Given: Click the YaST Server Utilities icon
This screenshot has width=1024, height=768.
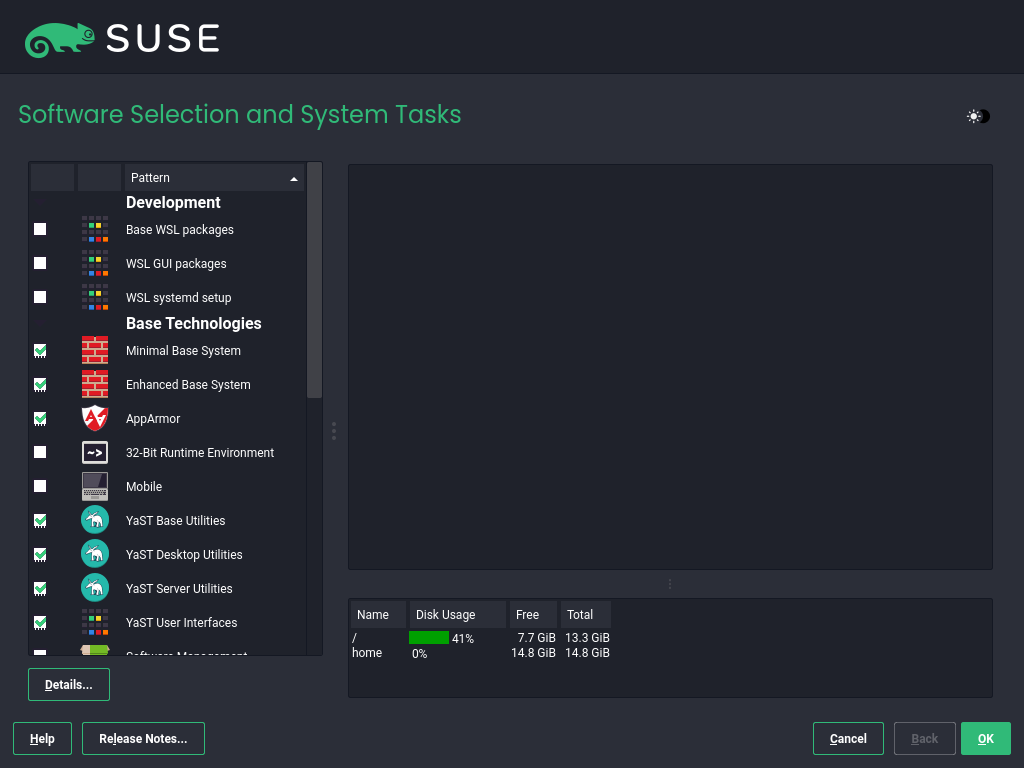Looking at the screenshot, I should click(x=94, y=588).
